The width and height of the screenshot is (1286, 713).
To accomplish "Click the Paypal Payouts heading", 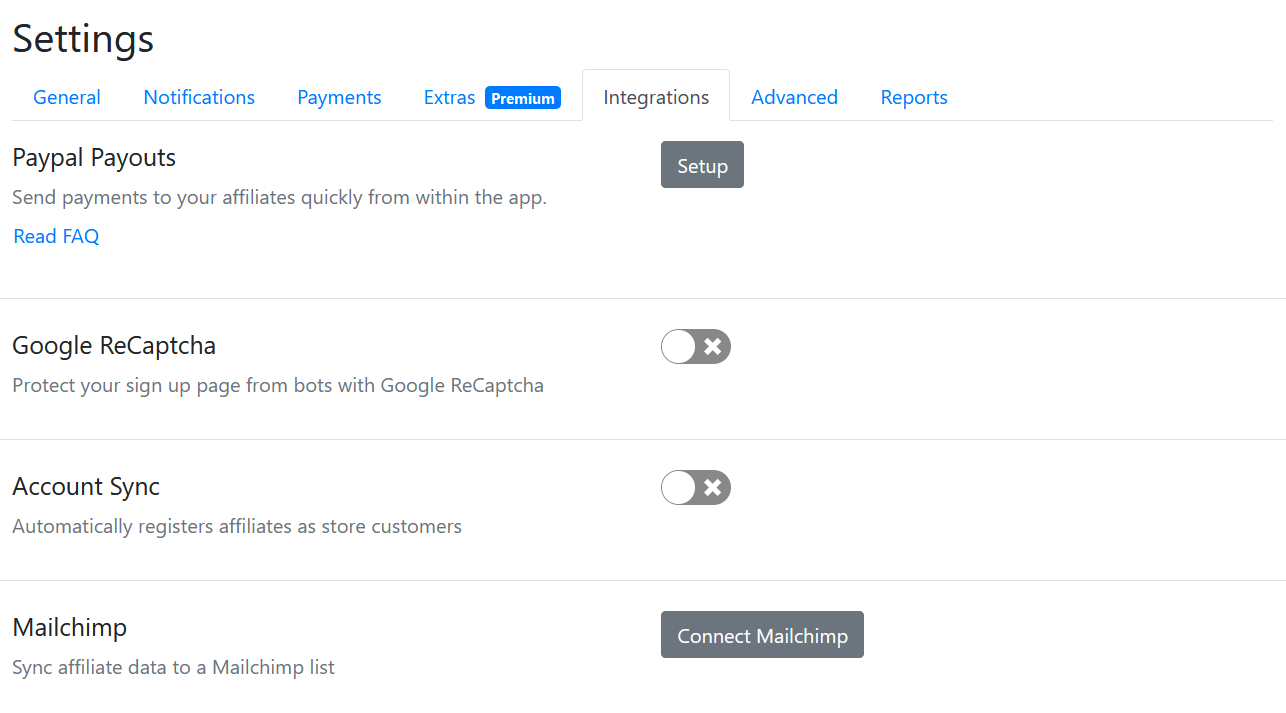I will [x=94, y=158].
